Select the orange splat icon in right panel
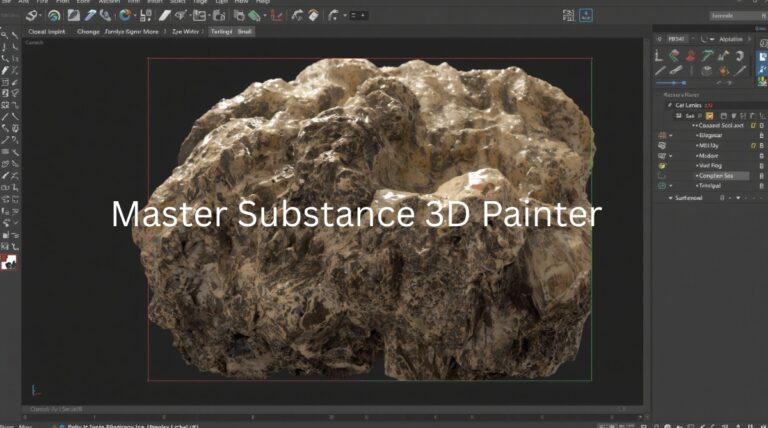The width and height of the screenshot is (768, 428). 723,71
